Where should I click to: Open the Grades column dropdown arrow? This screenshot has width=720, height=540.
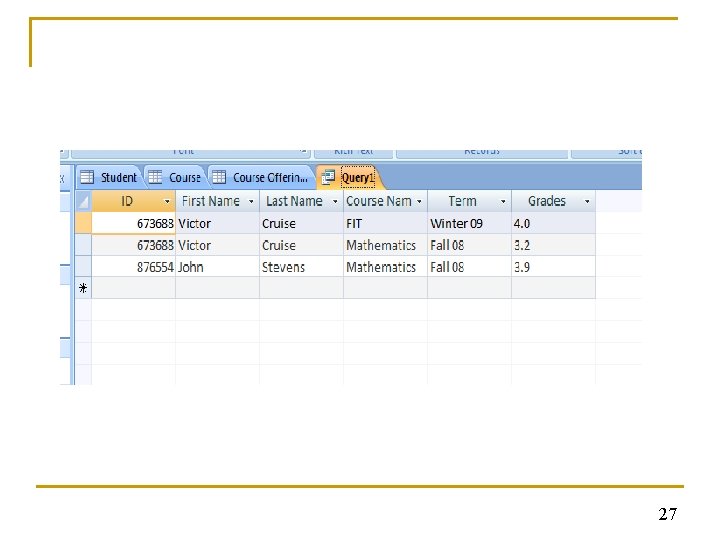[587, 202]
